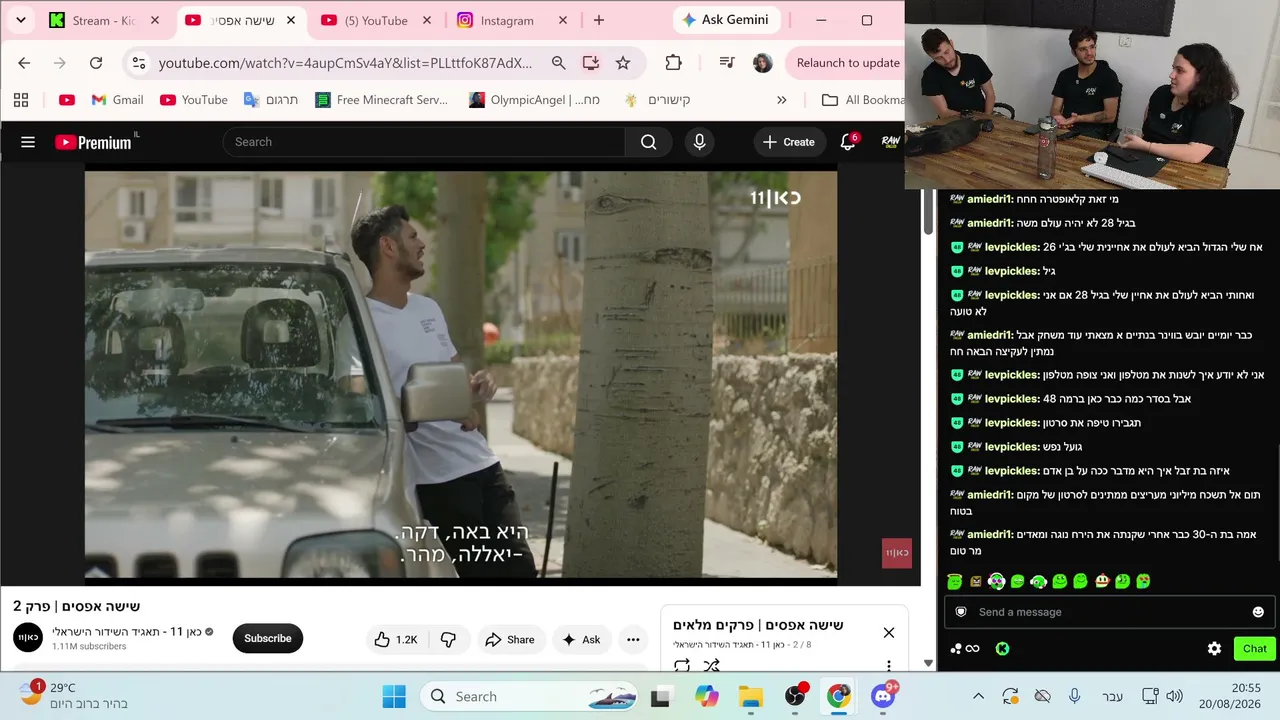Screen dimensions: 1280x720
Task: Open the Free Minecraft Serv... bookmark
Action: pyautogui.click(x=381, y=100)
